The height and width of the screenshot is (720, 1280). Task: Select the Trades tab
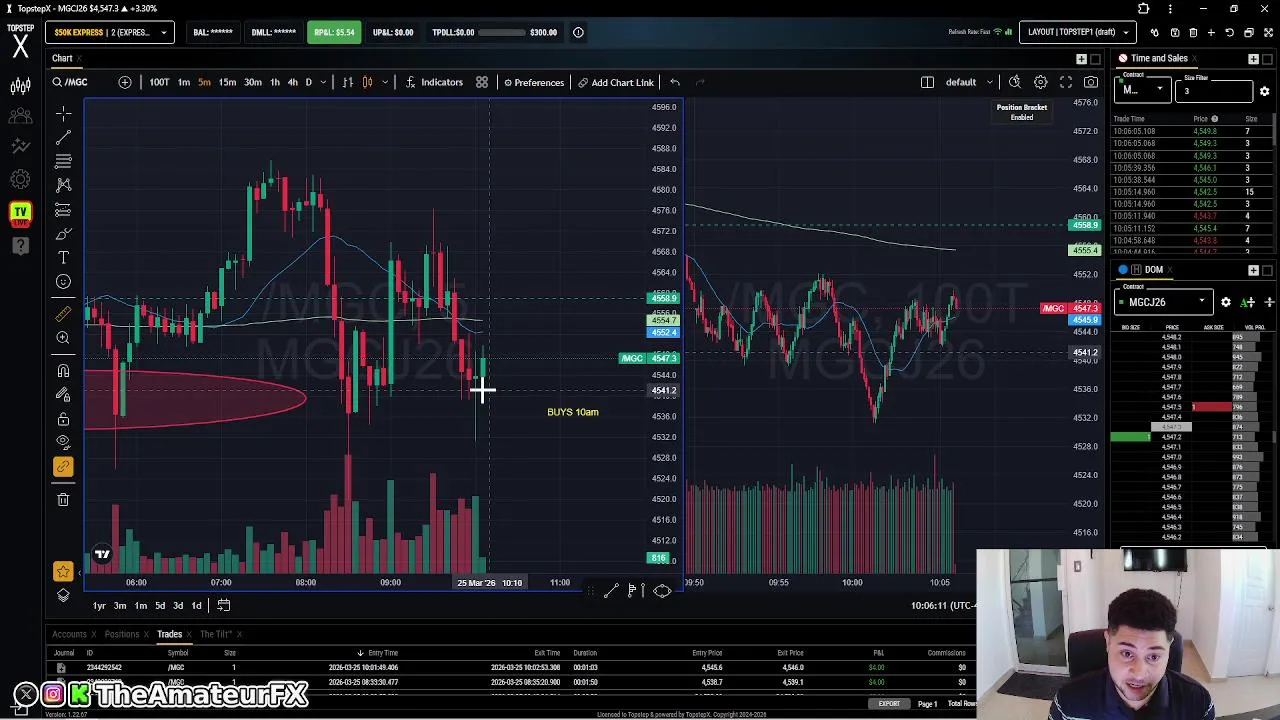169,634
